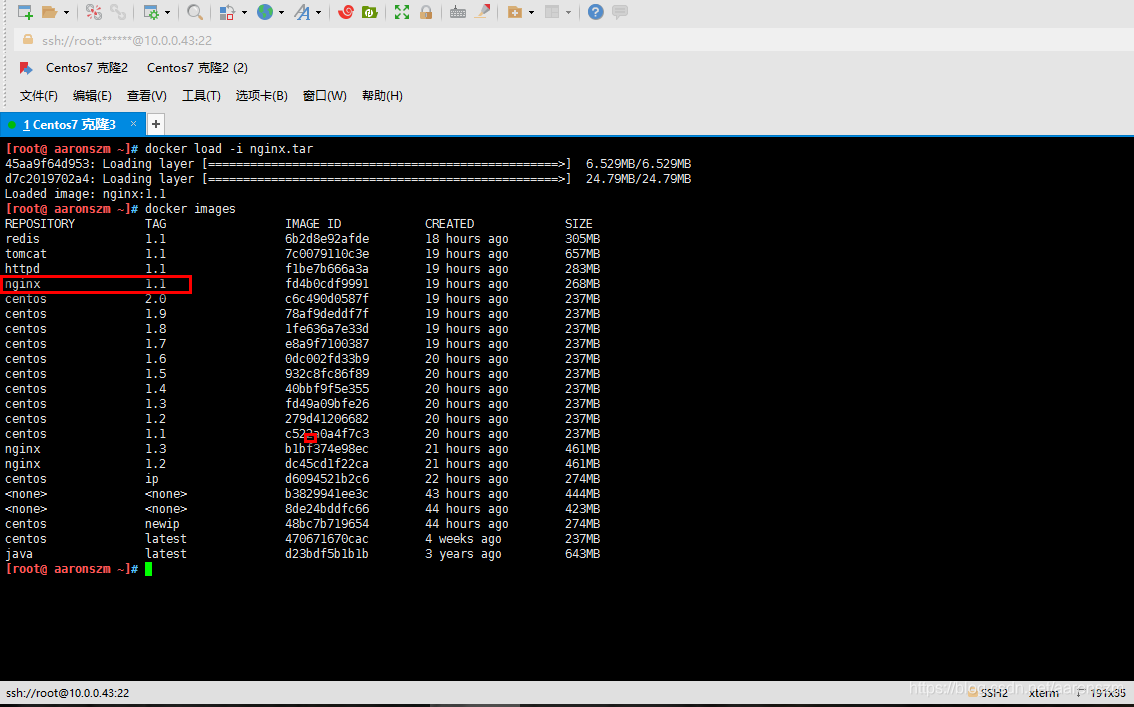Image resolution: width=1134 pixels, height=707 pixels.
Task: Expand the layout dropdown arrow
Action: pyautogui.click(x=568, y=12)
